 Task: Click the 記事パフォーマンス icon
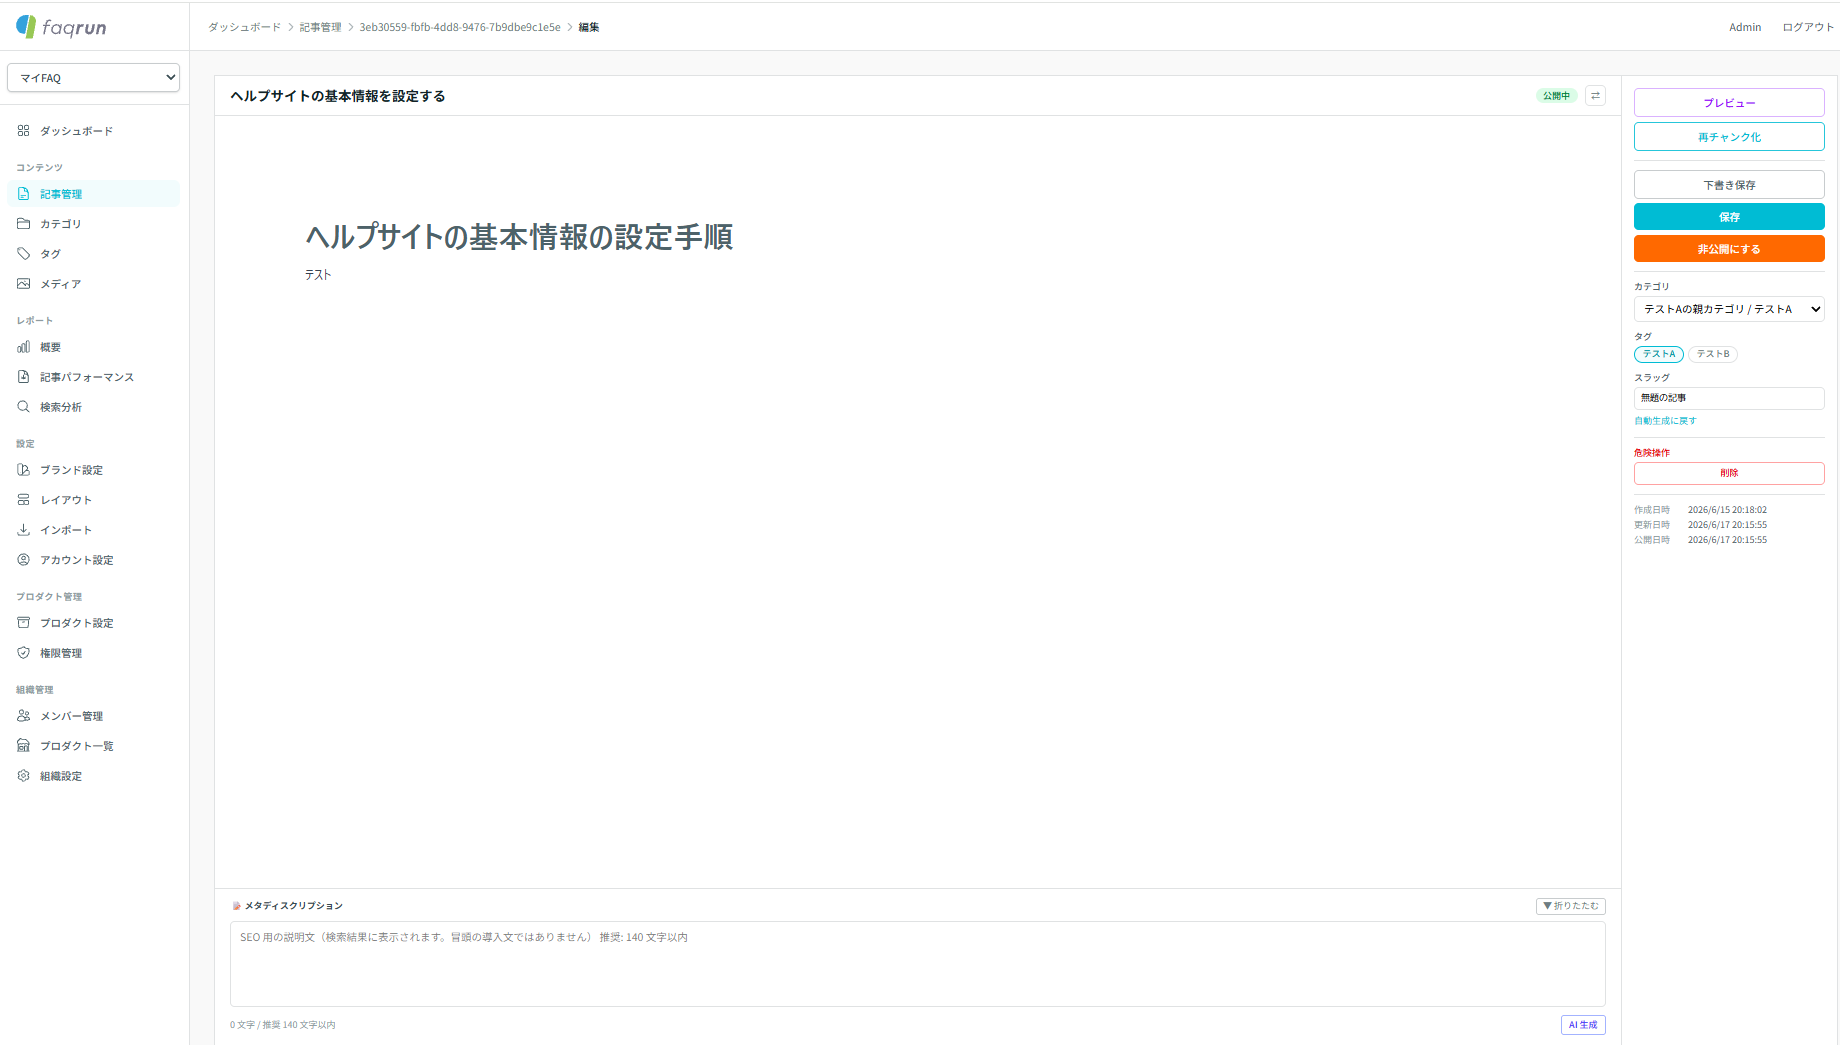click(x=23, y=377)
